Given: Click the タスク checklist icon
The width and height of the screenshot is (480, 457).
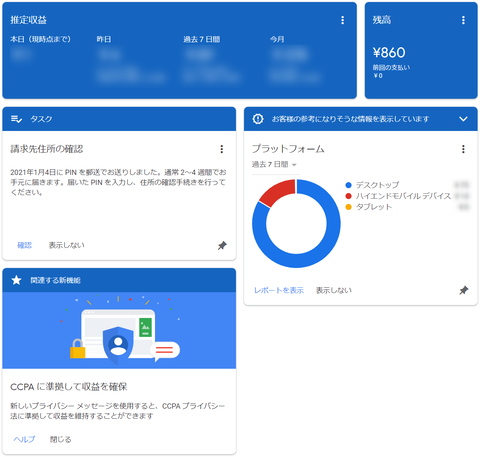Looking at the screenshot, I should [x=16, y=119].
